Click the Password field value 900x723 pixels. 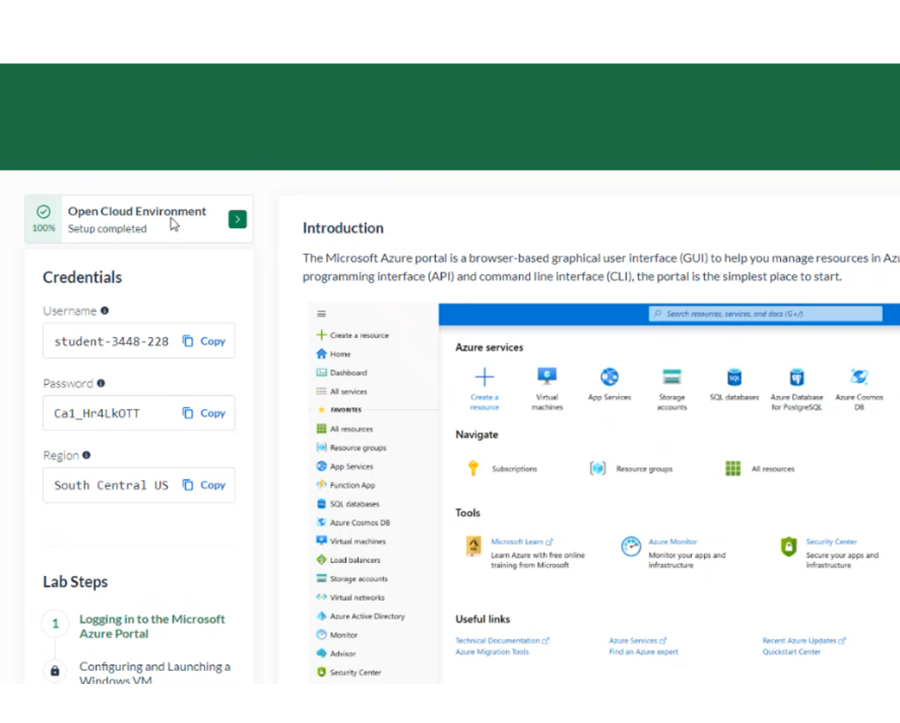click(97, 413)
